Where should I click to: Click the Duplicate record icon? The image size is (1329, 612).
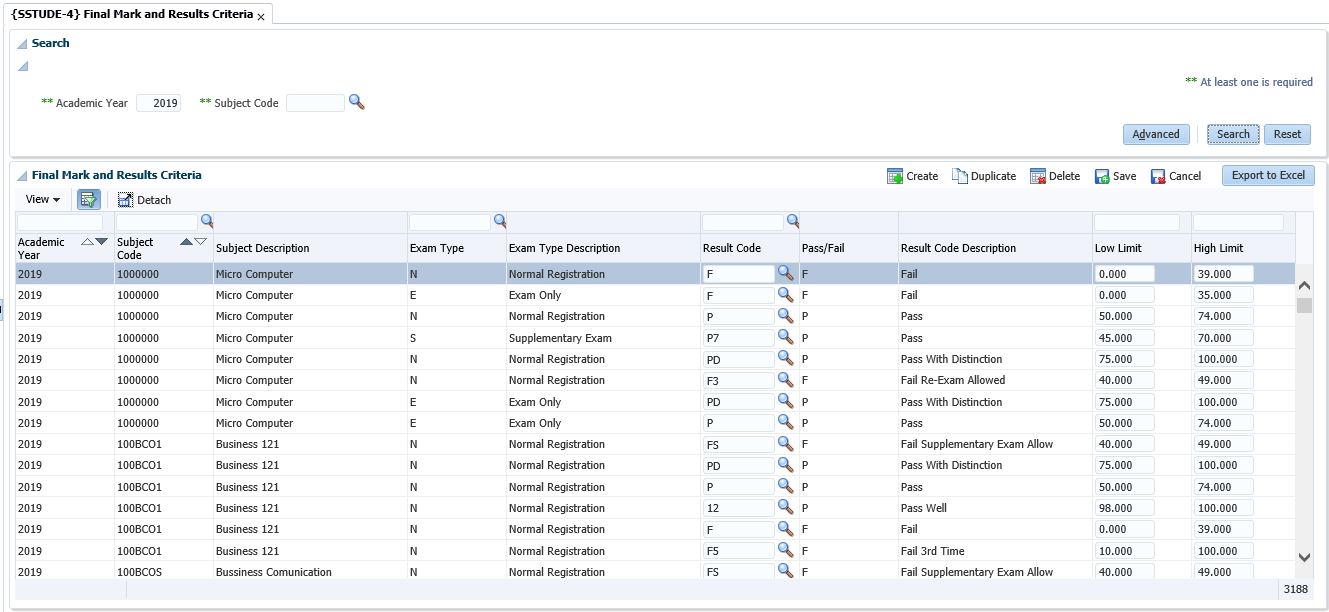click(x=960, y=176)
